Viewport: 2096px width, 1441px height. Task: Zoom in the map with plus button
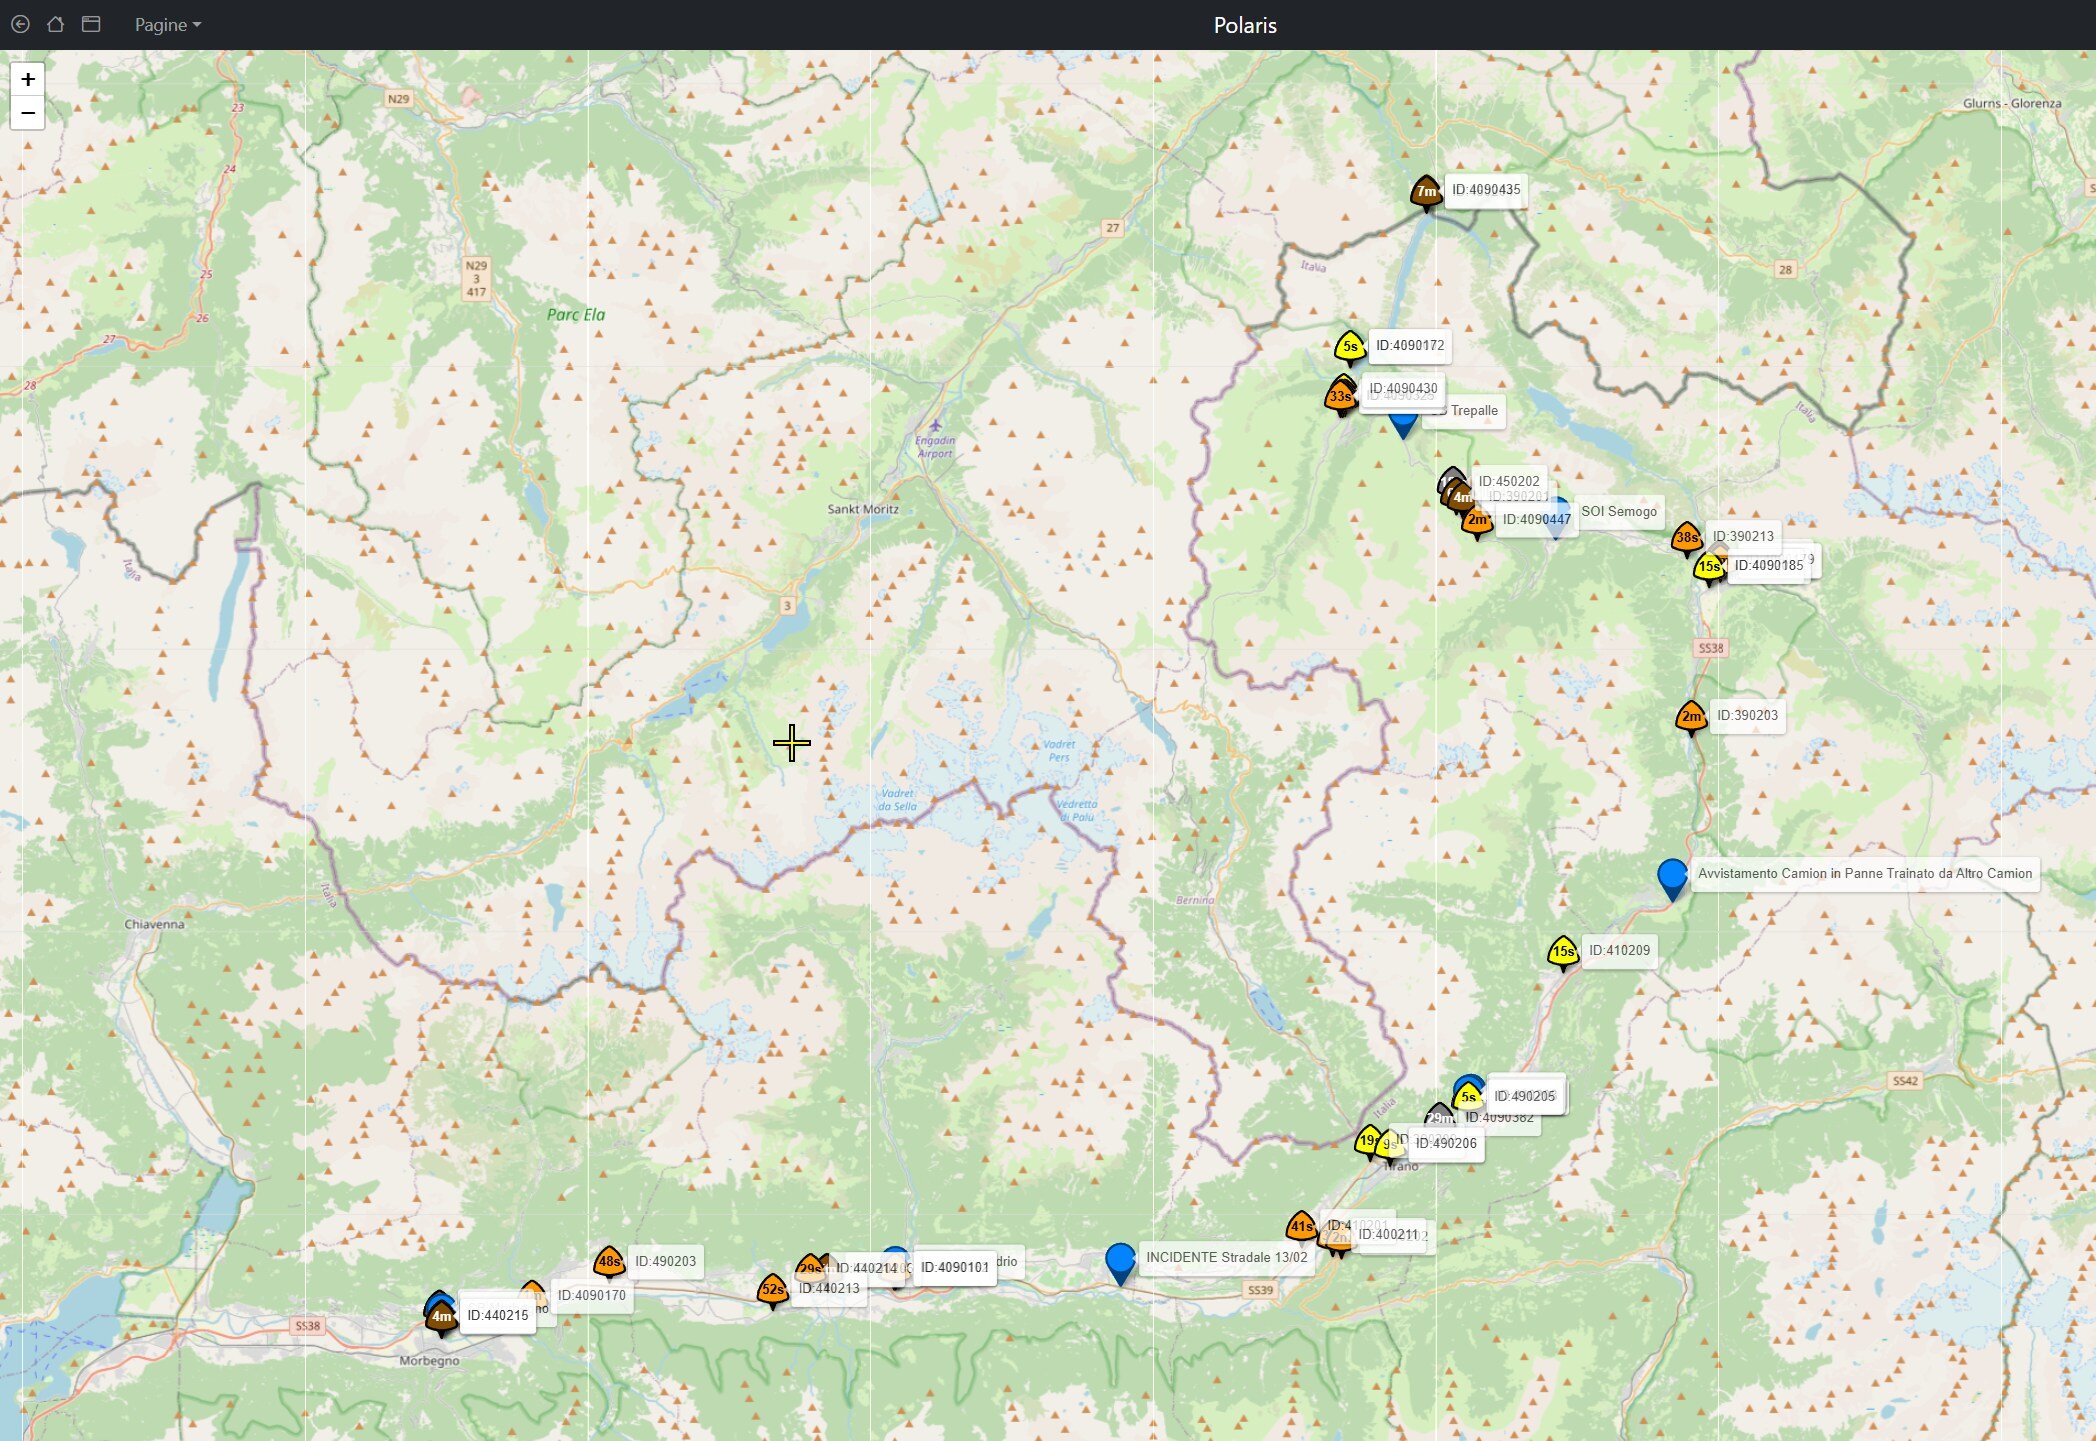pyautogui.click(x=28, y=79)
